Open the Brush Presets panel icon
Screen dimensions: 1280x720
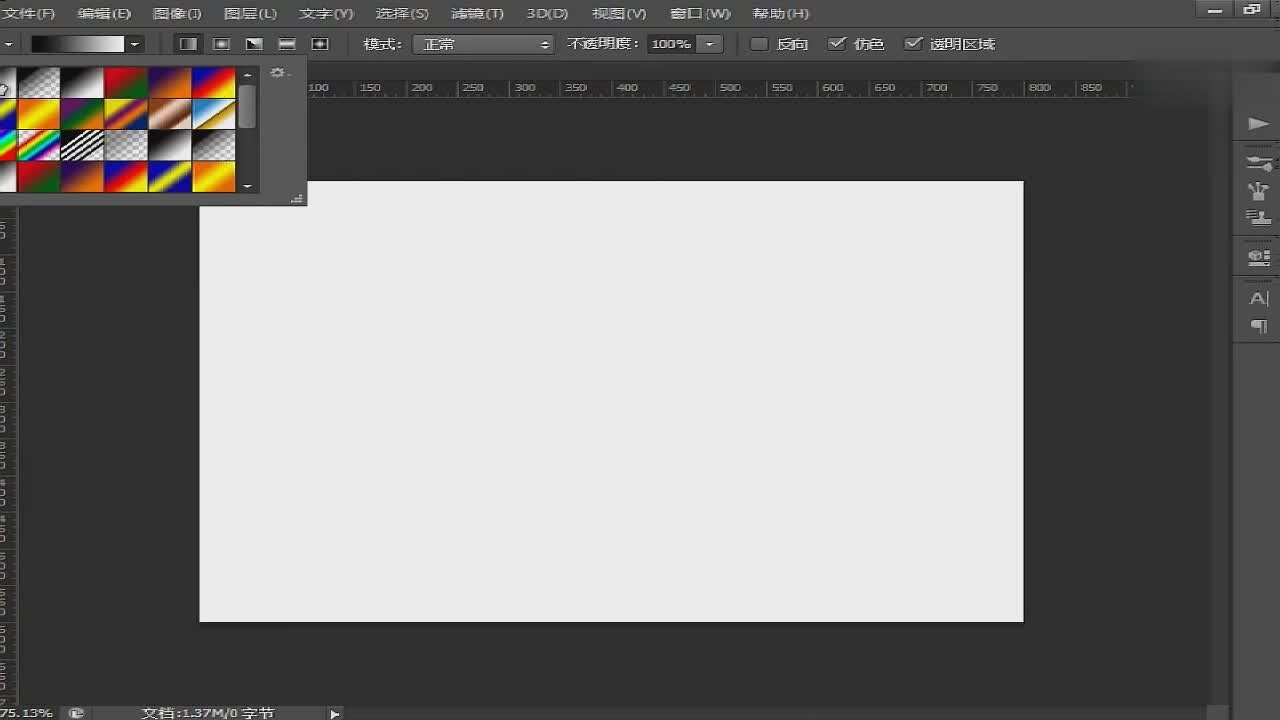1258,162
